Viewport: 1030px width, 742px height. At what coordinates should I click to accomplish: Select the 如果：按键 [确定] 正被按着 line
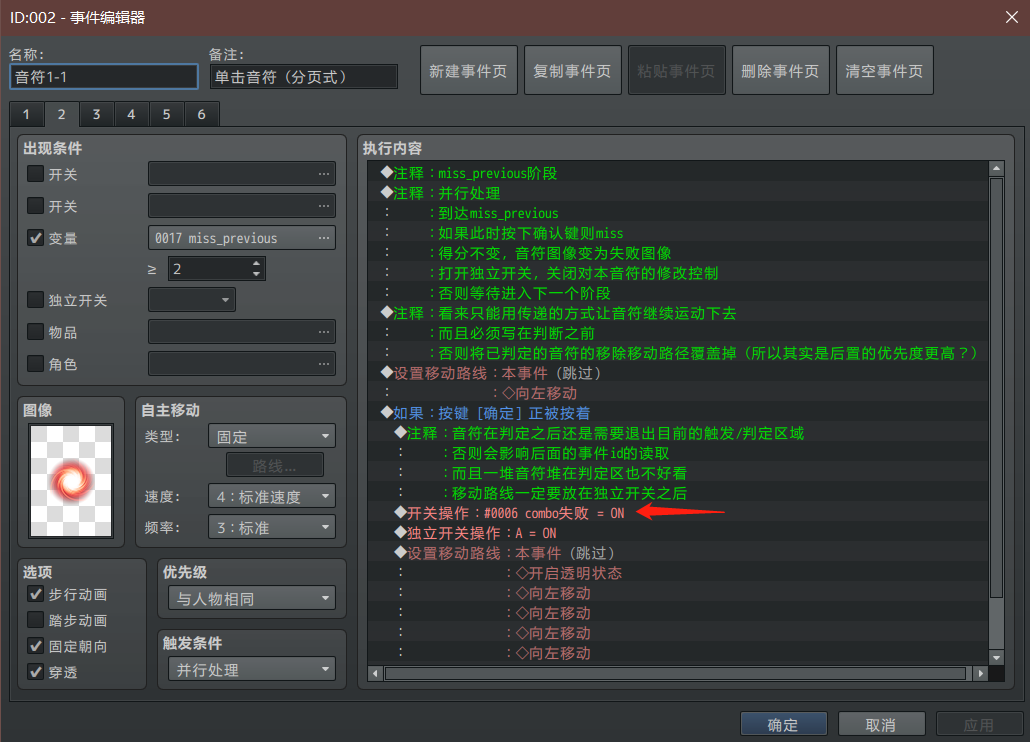click(x=678, y=413)
